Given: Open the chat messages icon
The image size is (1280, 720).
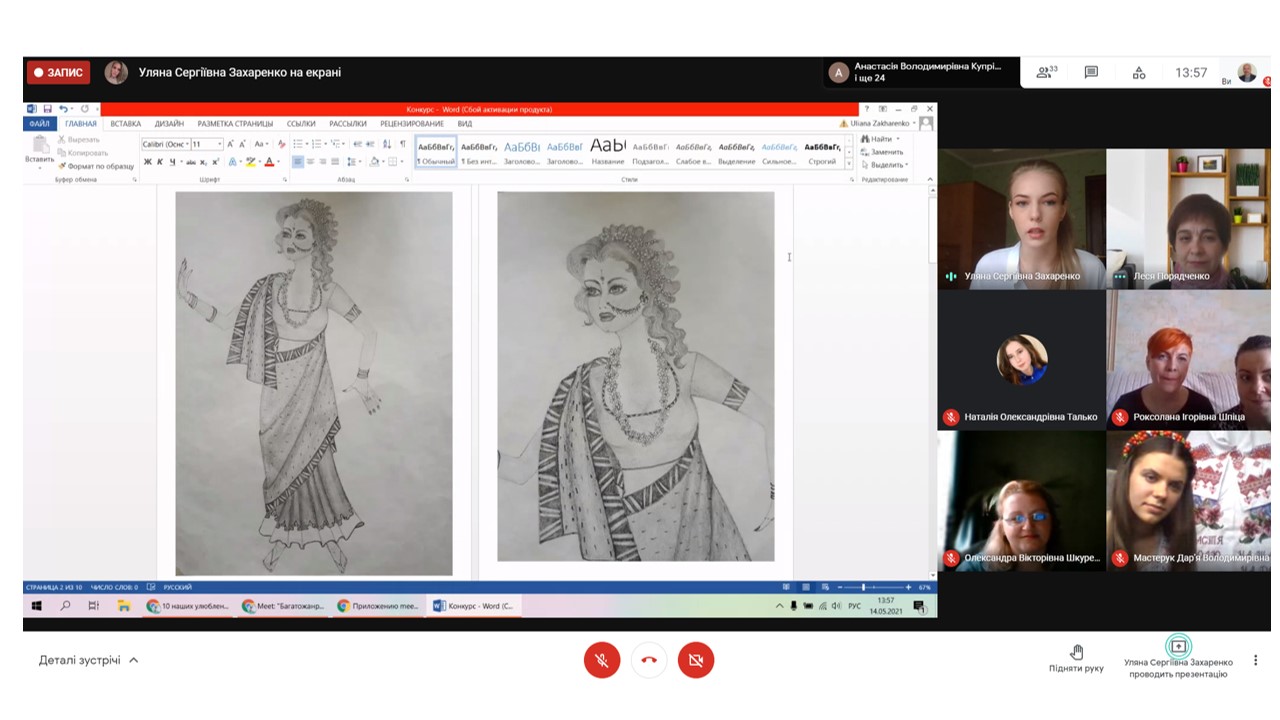Looking at the screenshot, I should pyautogui.click(x=1091, y=72).
